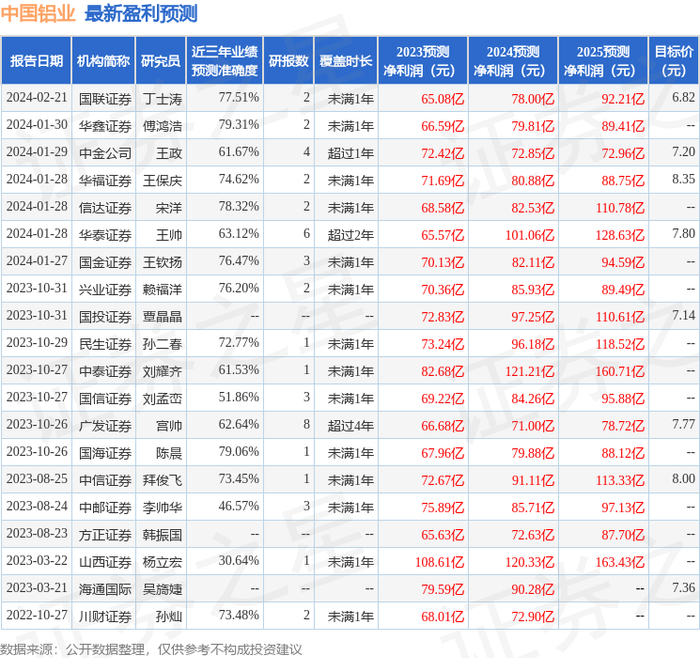Click the 研报数 column header

288,61
